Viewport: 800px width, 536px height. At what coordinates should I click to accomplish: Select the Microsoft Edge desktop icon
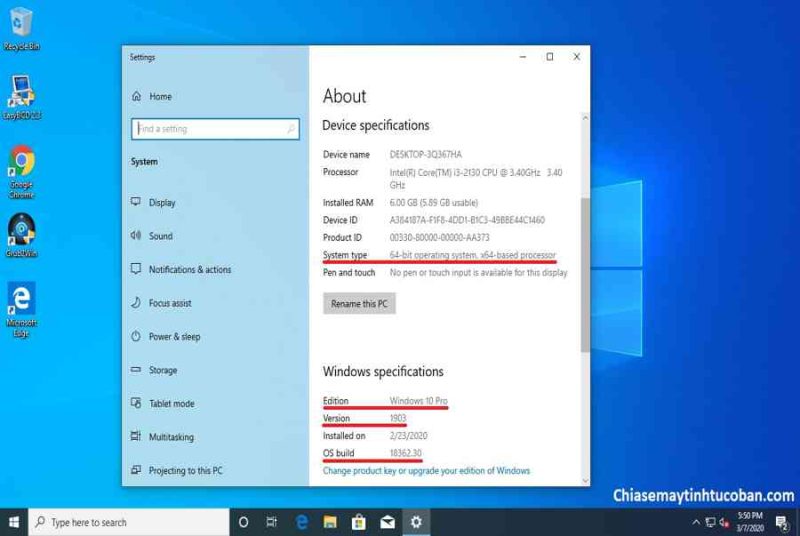pos(21,310)
